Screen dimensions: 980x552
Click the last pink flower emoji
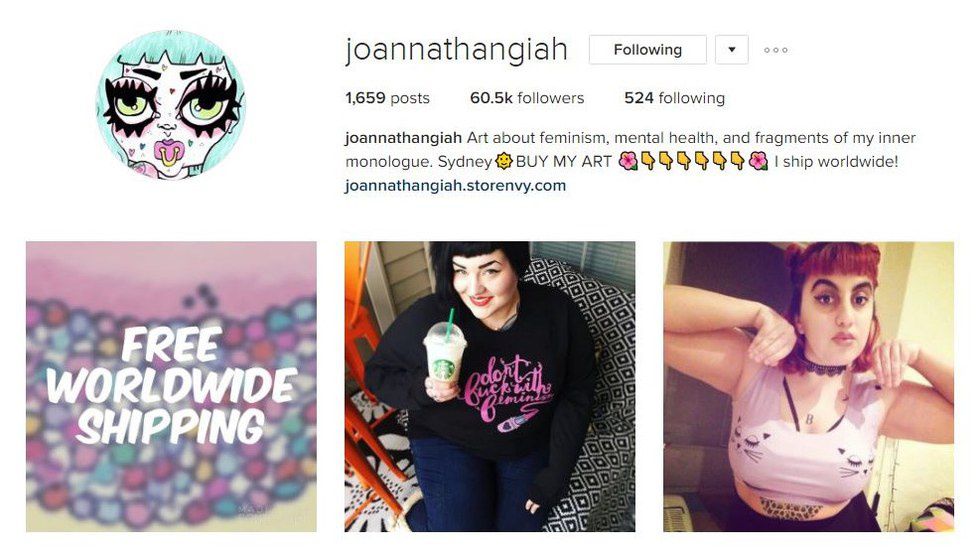pyautogui.click(x=758, y=161)
